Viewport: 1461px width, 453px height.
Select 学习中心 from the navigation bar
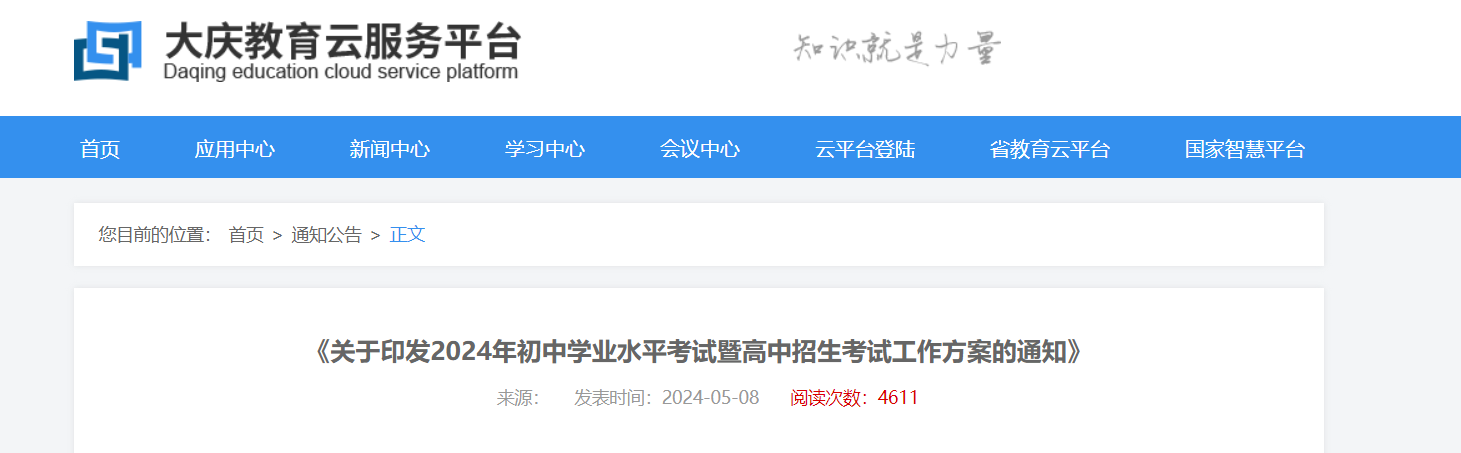click(x=545, y=150)
